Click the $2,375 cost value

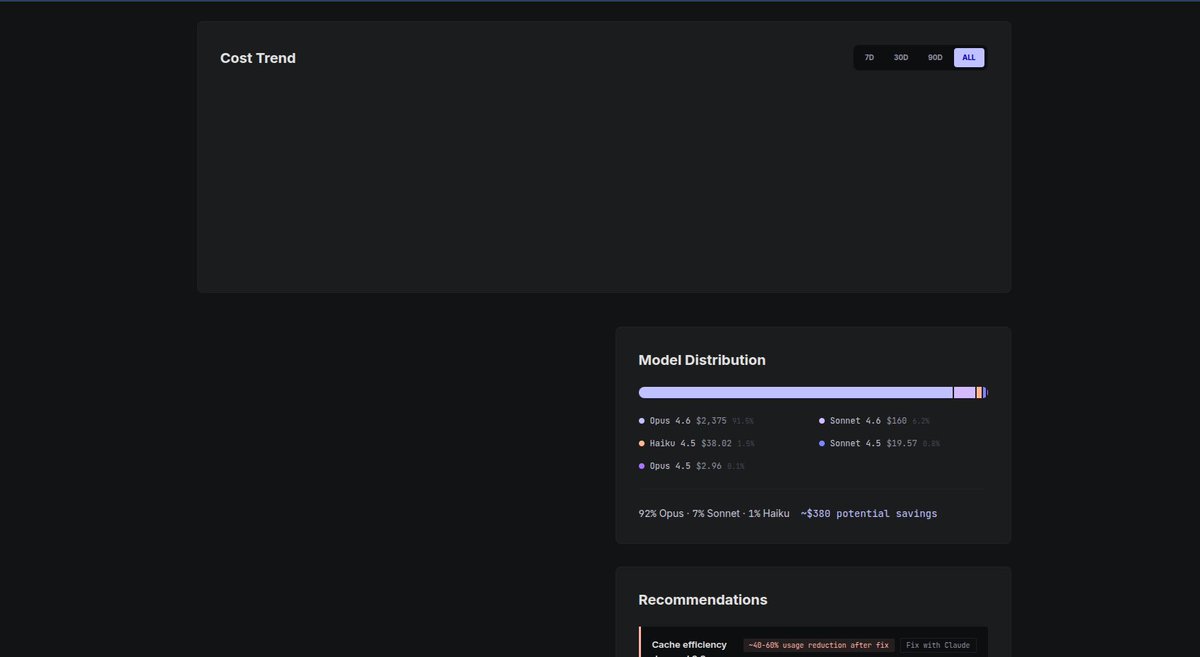point(711,421)
